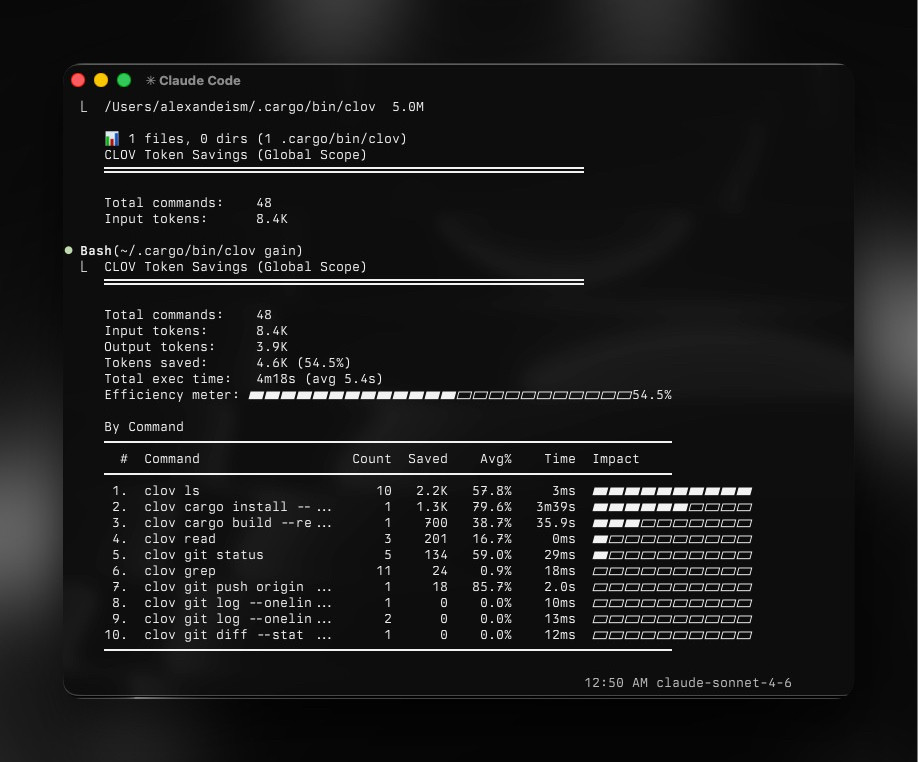Click the bar chart emoji before '1 files'
This screenshot has width=918, height=762.
pos(111,139)
